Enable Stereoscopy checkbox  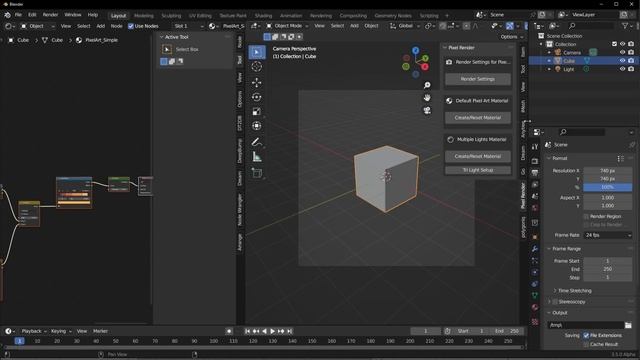click(x=555, y=302)
